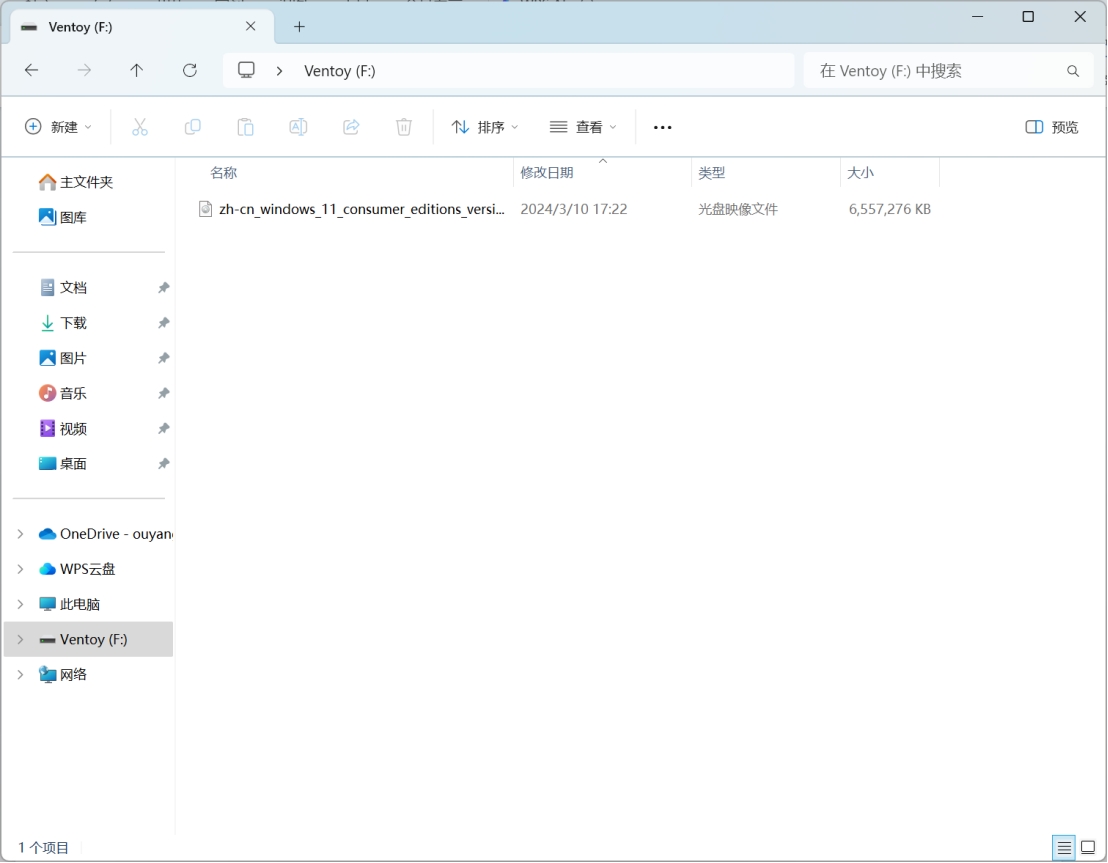This screenshot has width=1108, height=863.
Task: Open the 查看 view dropdown
Action: click(584, 127)
